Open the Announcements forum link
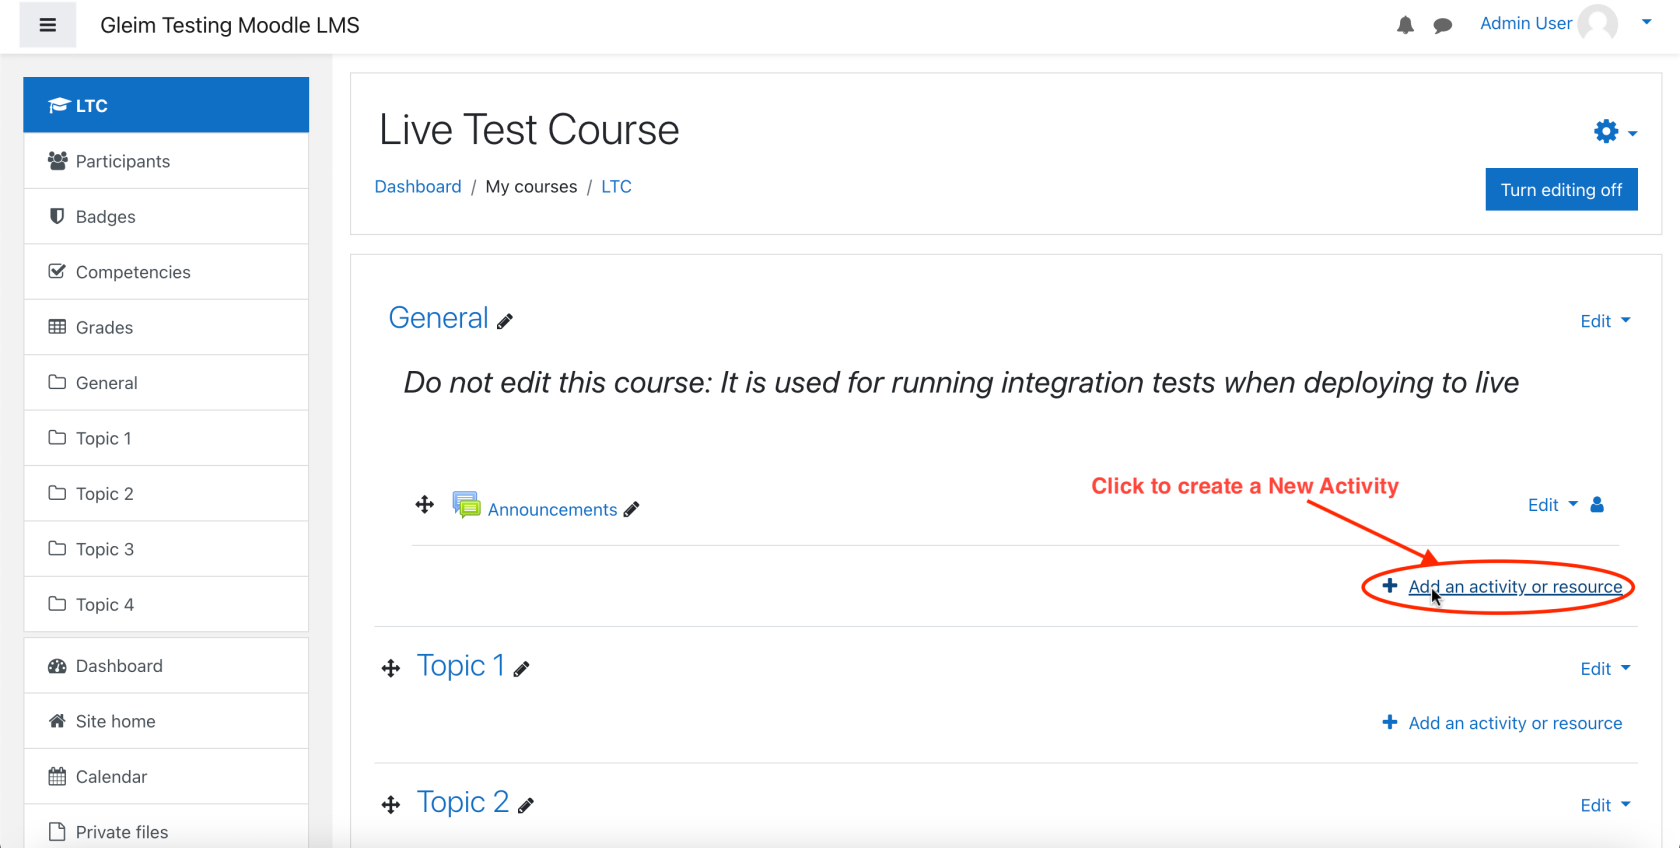This screenshot has height=848, width=1680. point(552,510)
